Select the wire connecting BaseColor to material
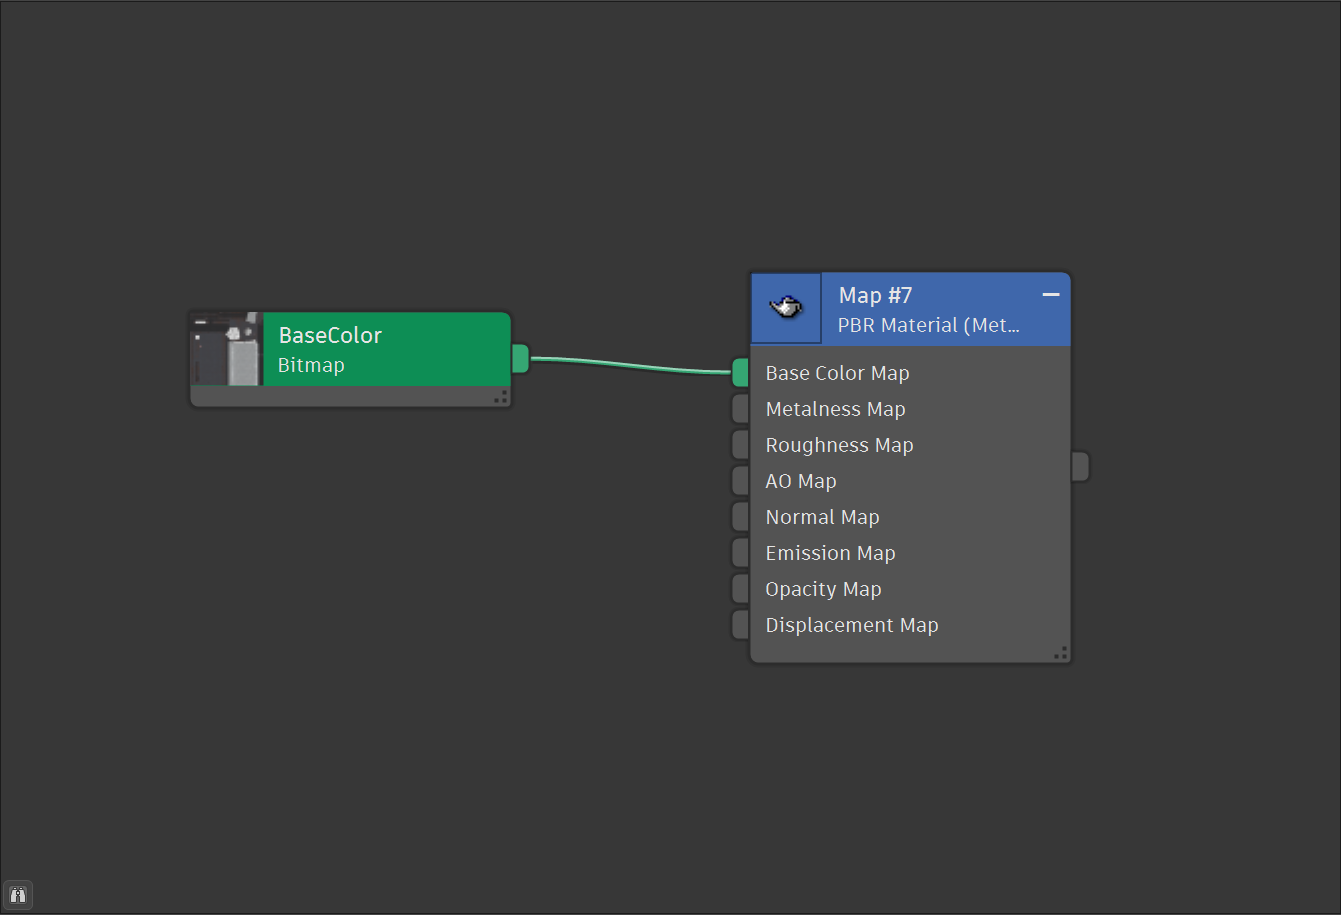Screen dimensions: 1341x915 click(630, 365)
